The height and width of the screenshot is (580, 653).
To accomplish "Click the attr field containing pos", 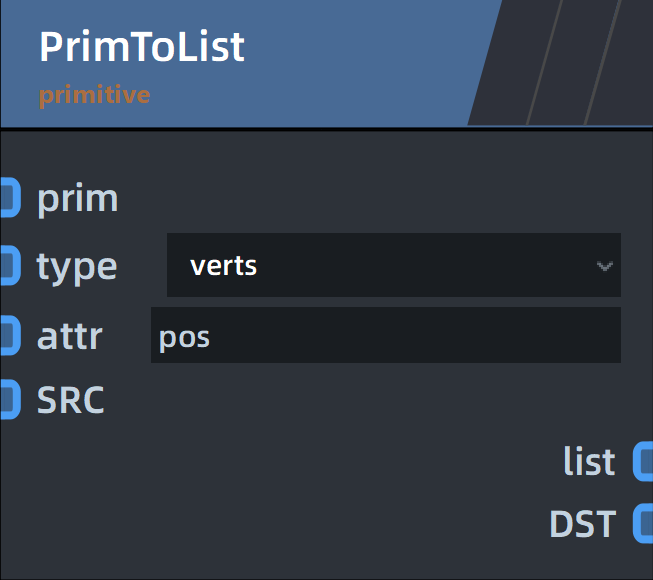I will (386, 335).
